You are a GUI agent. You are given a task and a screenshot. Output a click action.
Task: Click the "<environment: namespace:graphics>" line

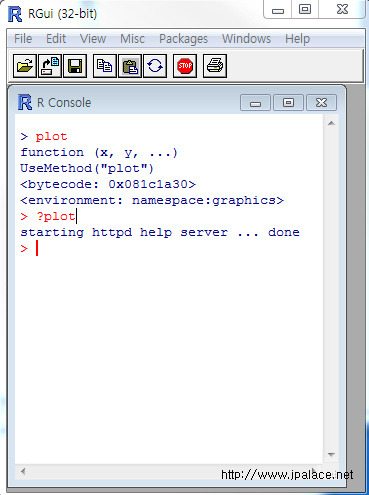click(152, 200)
